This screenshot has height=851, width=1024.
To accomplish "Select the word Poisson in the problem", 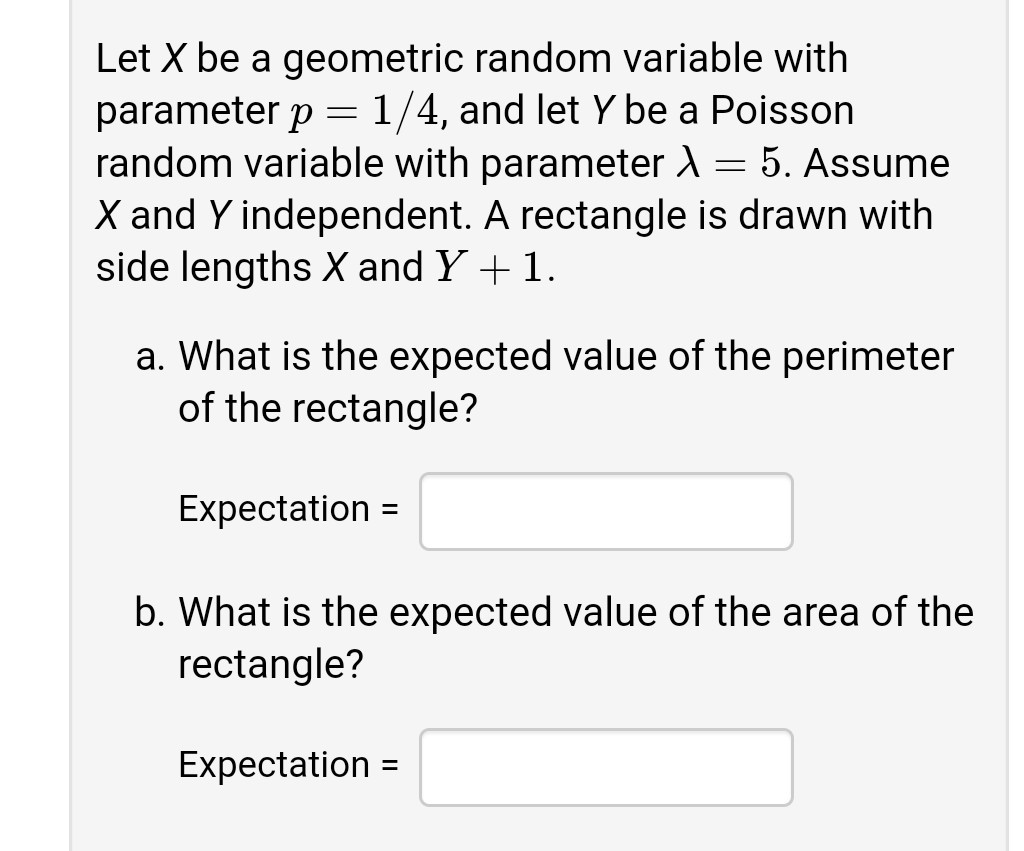I will pyautogui.click(x=780, y=110).
